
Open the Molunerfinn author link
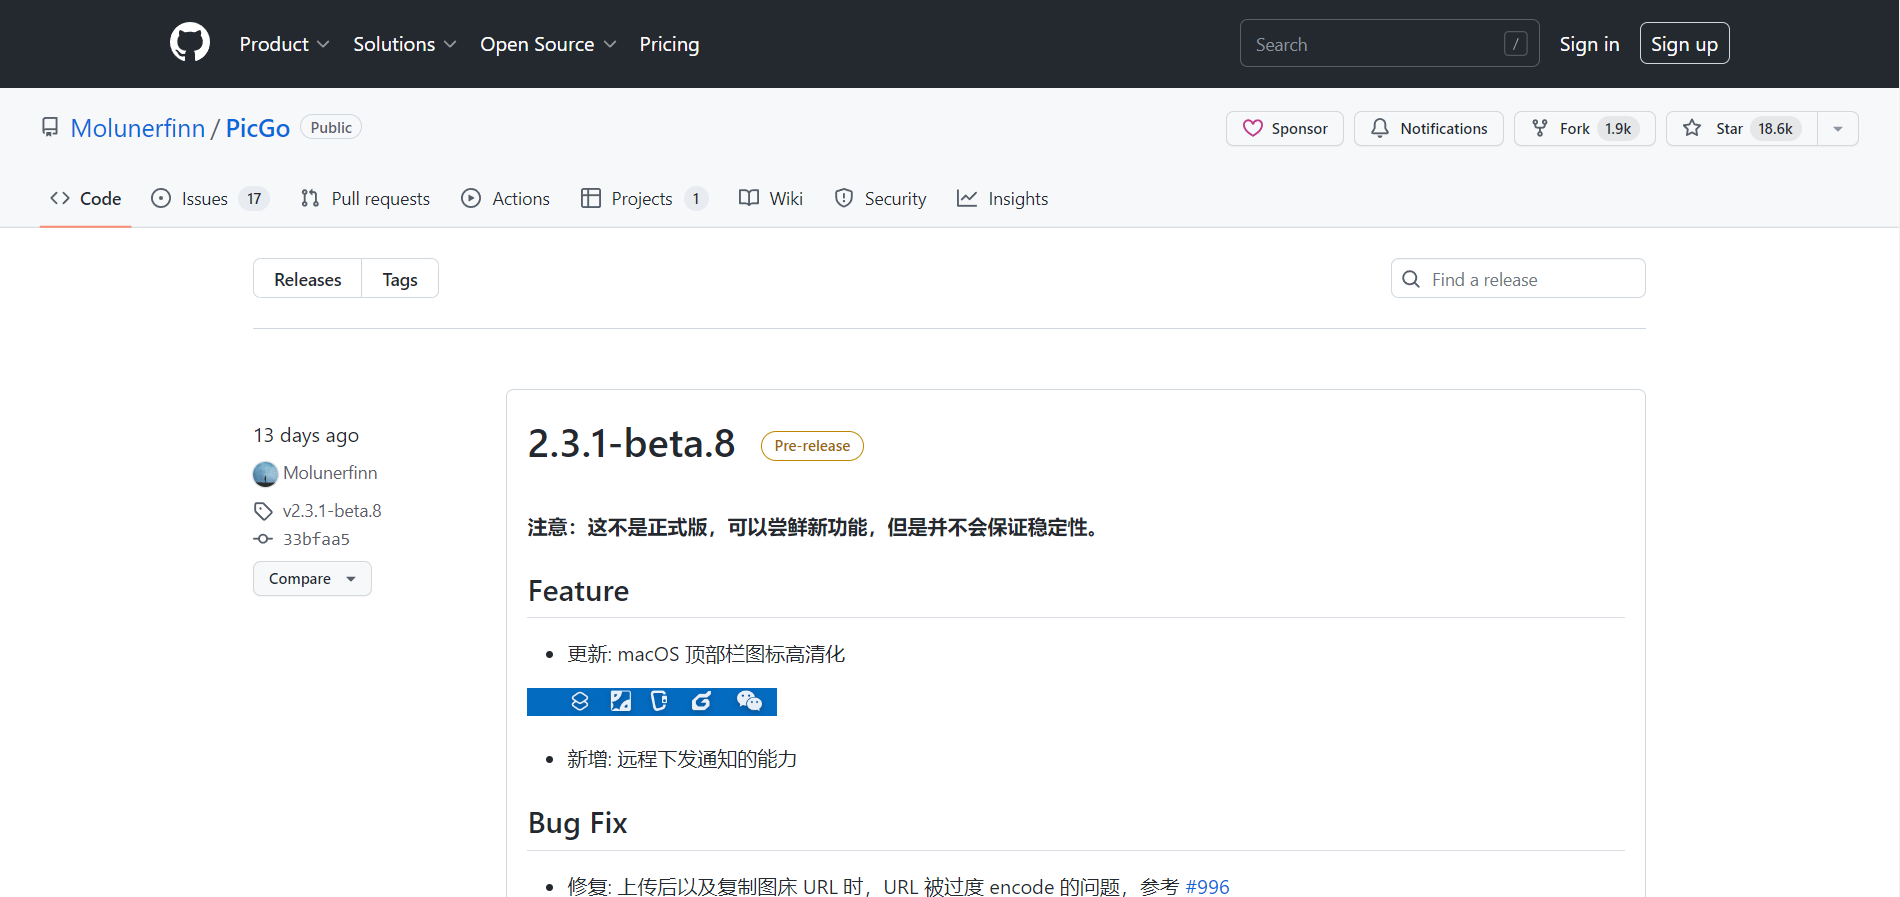click(330, 473)
